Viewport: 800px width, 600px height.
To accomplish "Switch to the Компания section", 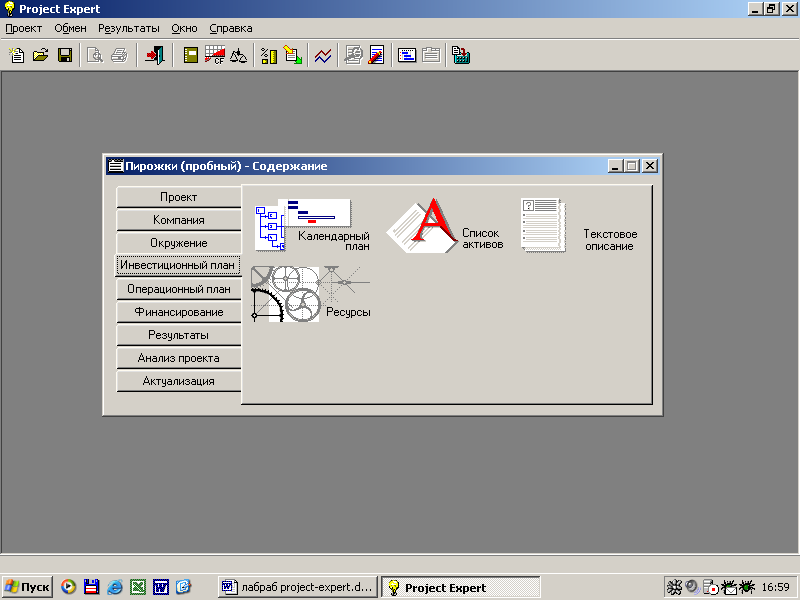I will [179, 220].
